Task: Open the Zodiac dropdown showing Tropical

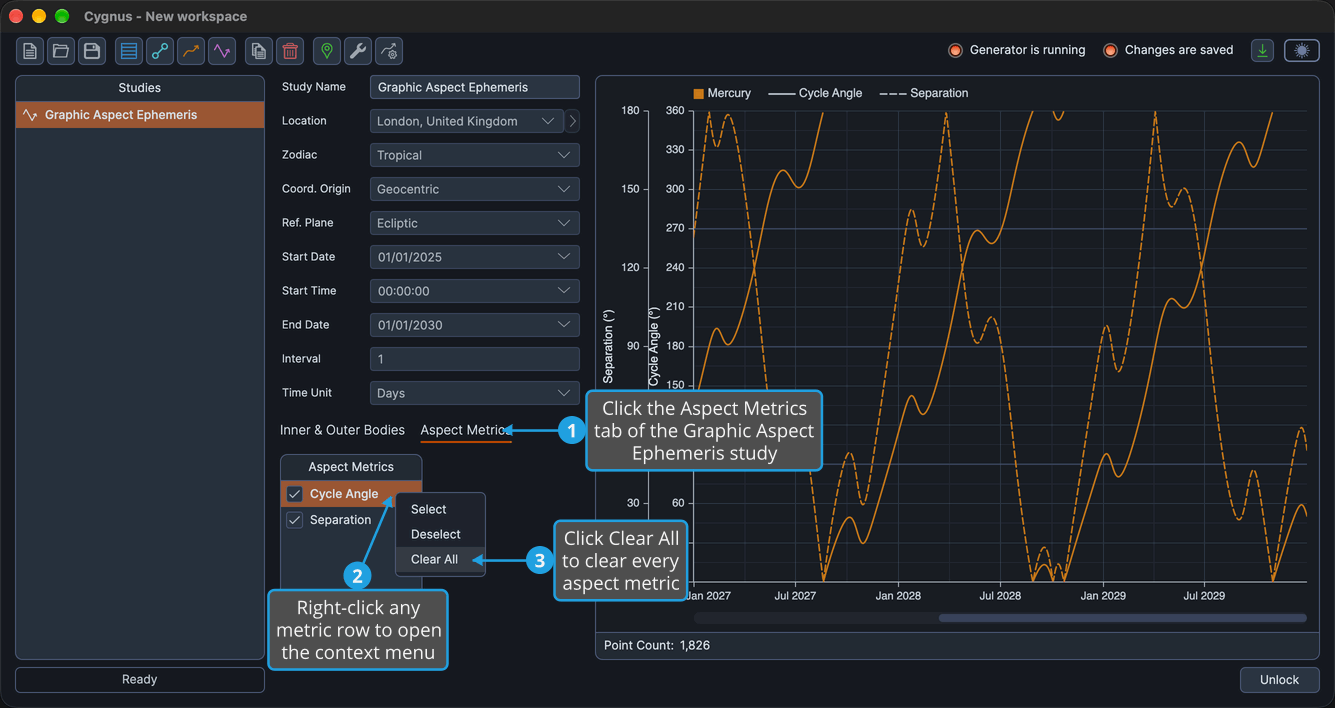Action: pyautogui.click(x=475, y=155)
